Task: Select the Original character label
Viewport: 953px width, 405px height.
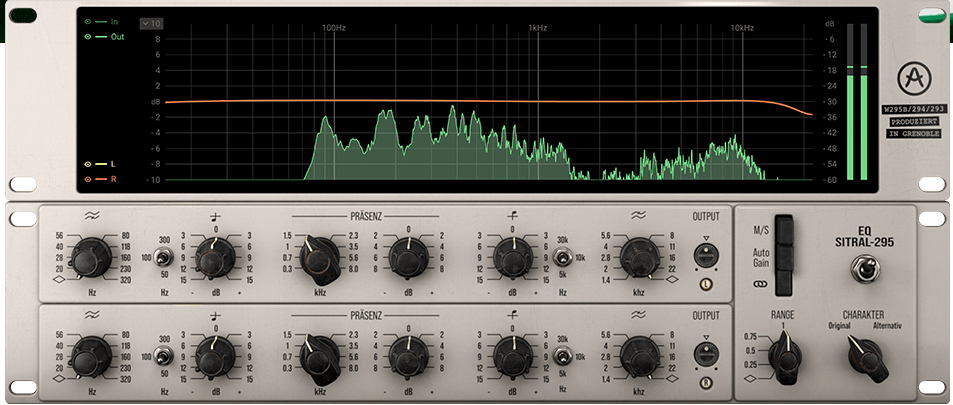Action: (840, 326)
